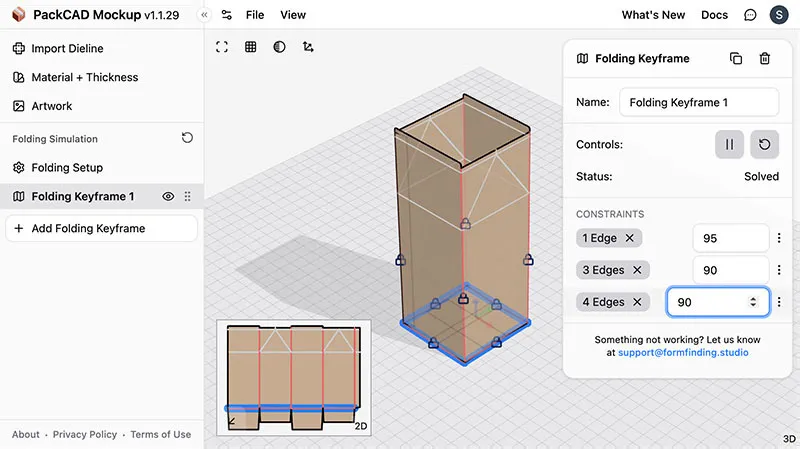Click Add Folding Keyframe

pyautogui.click(x=102, y=228)
